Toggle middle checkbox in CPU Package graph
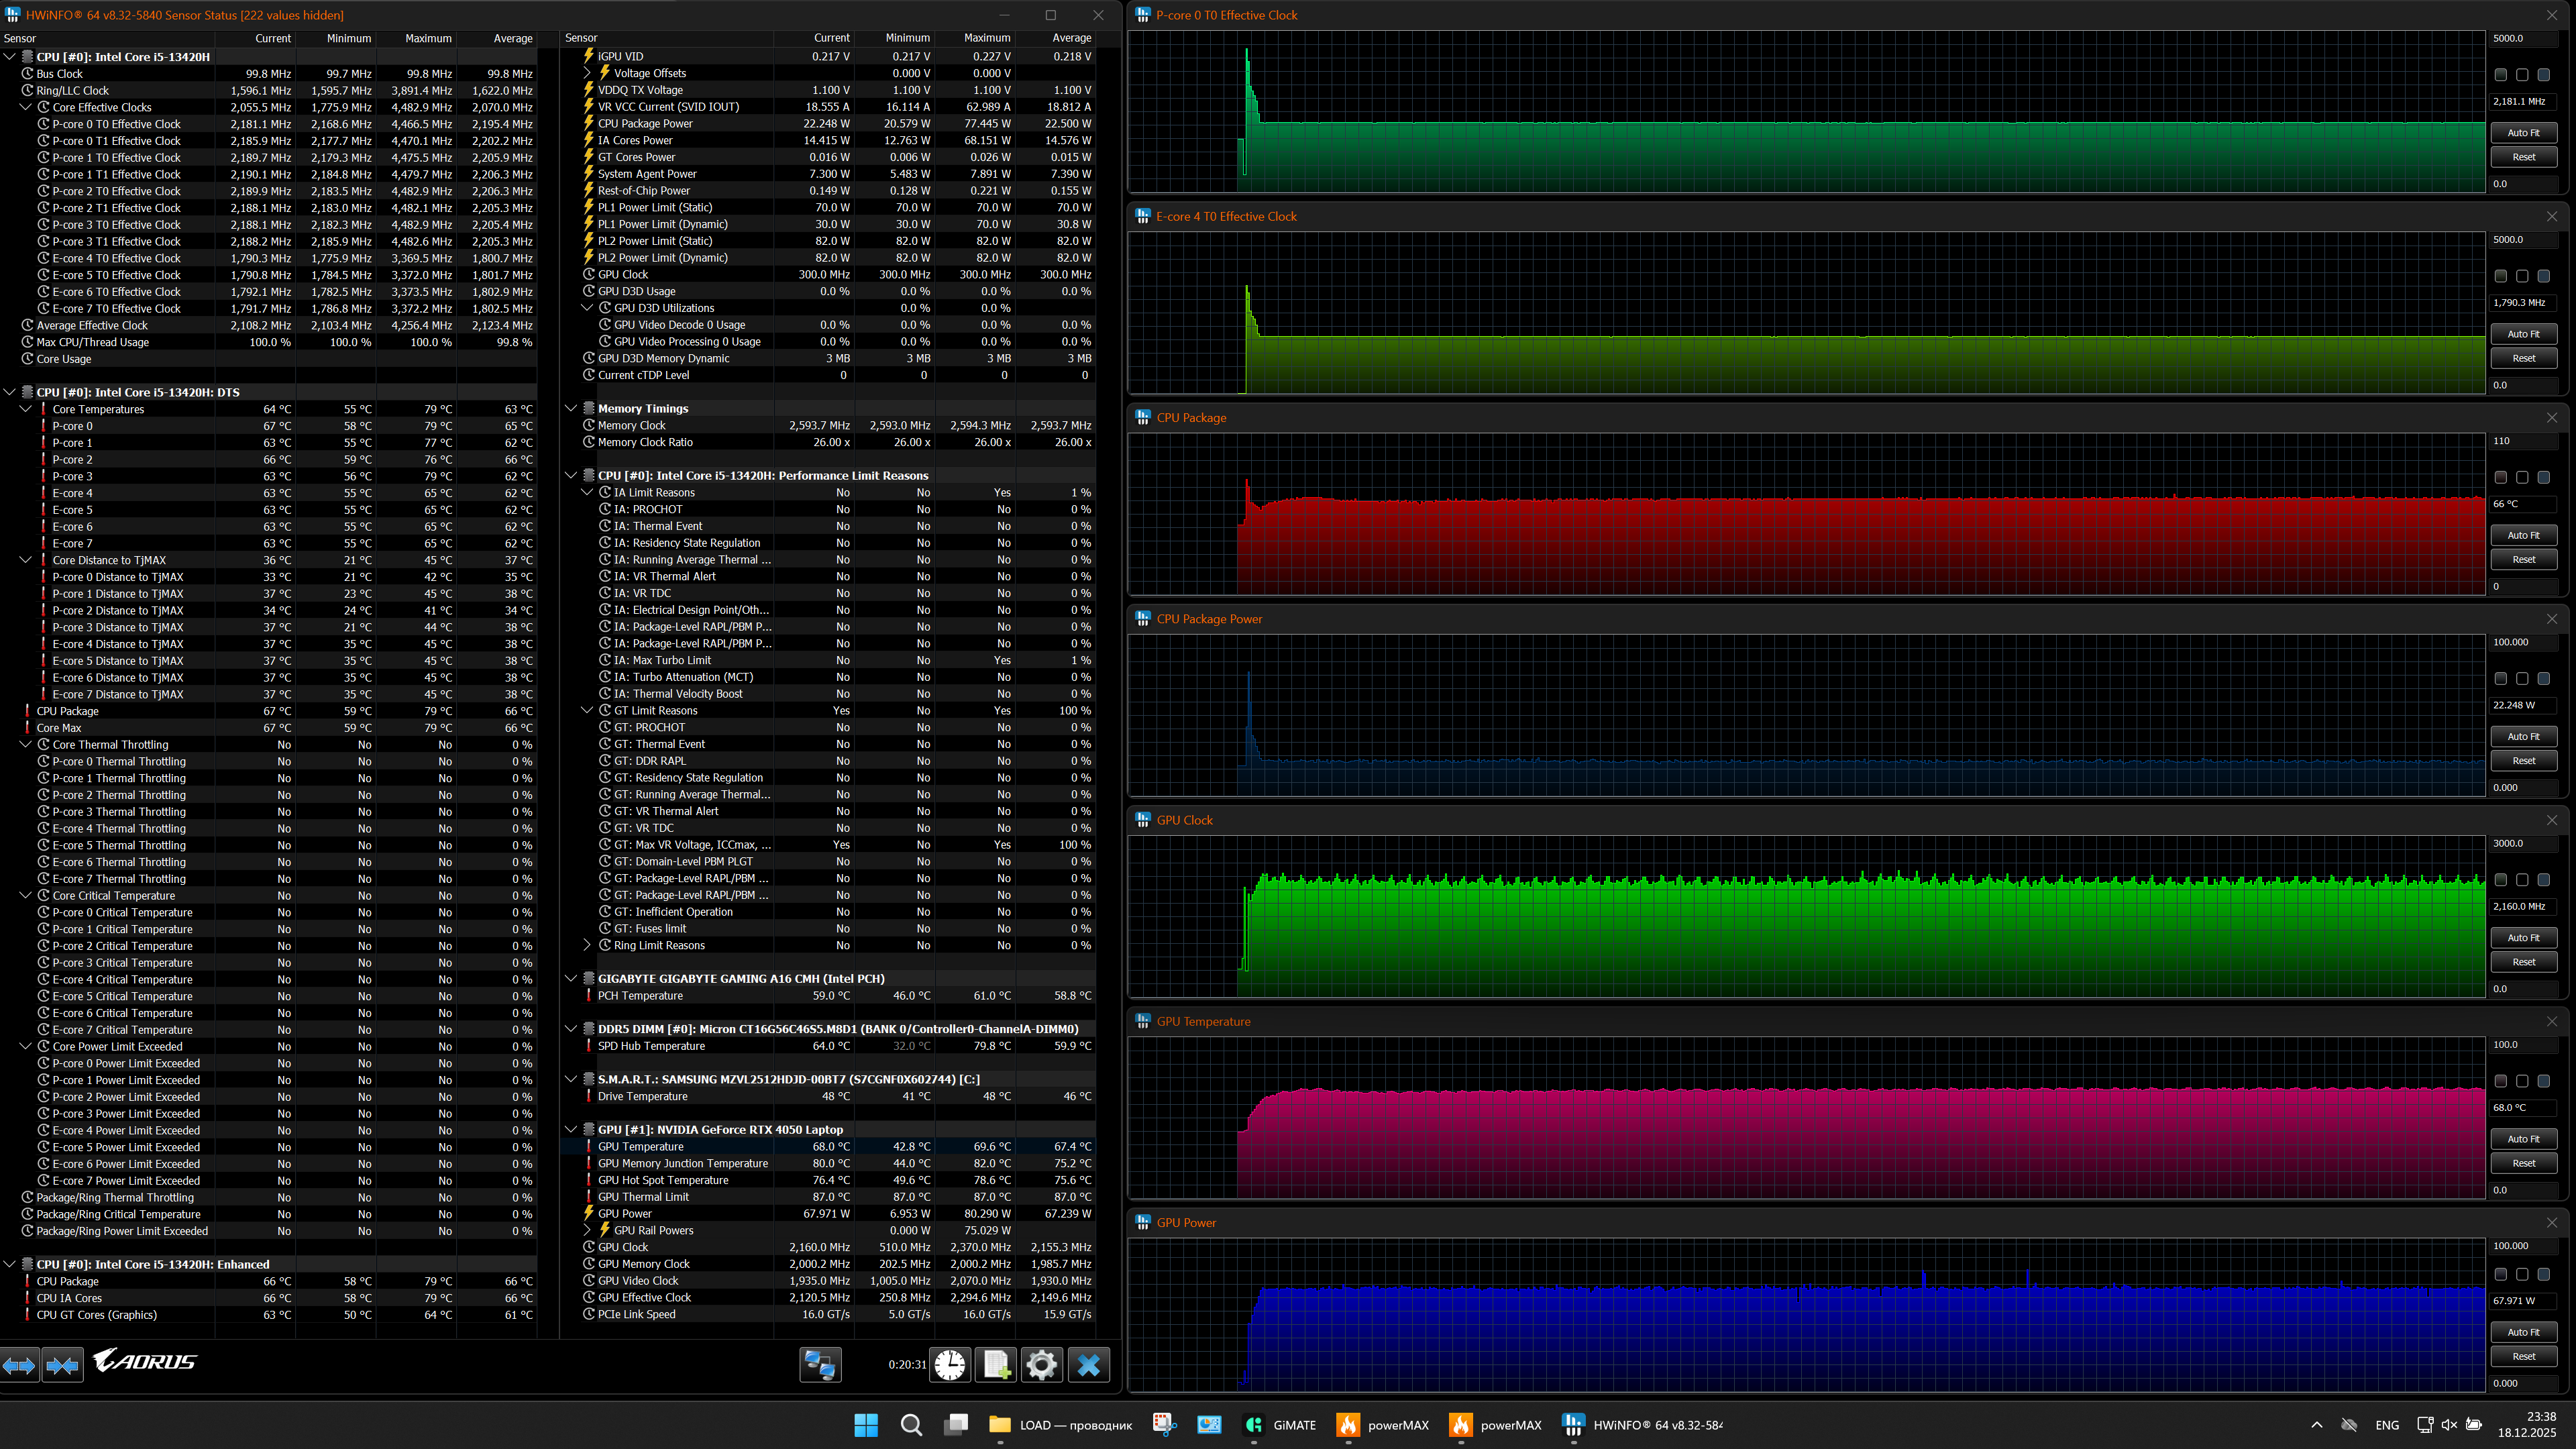Image resolution: width=2576 pixels, height=1449 pixels. coord(2522,478)
